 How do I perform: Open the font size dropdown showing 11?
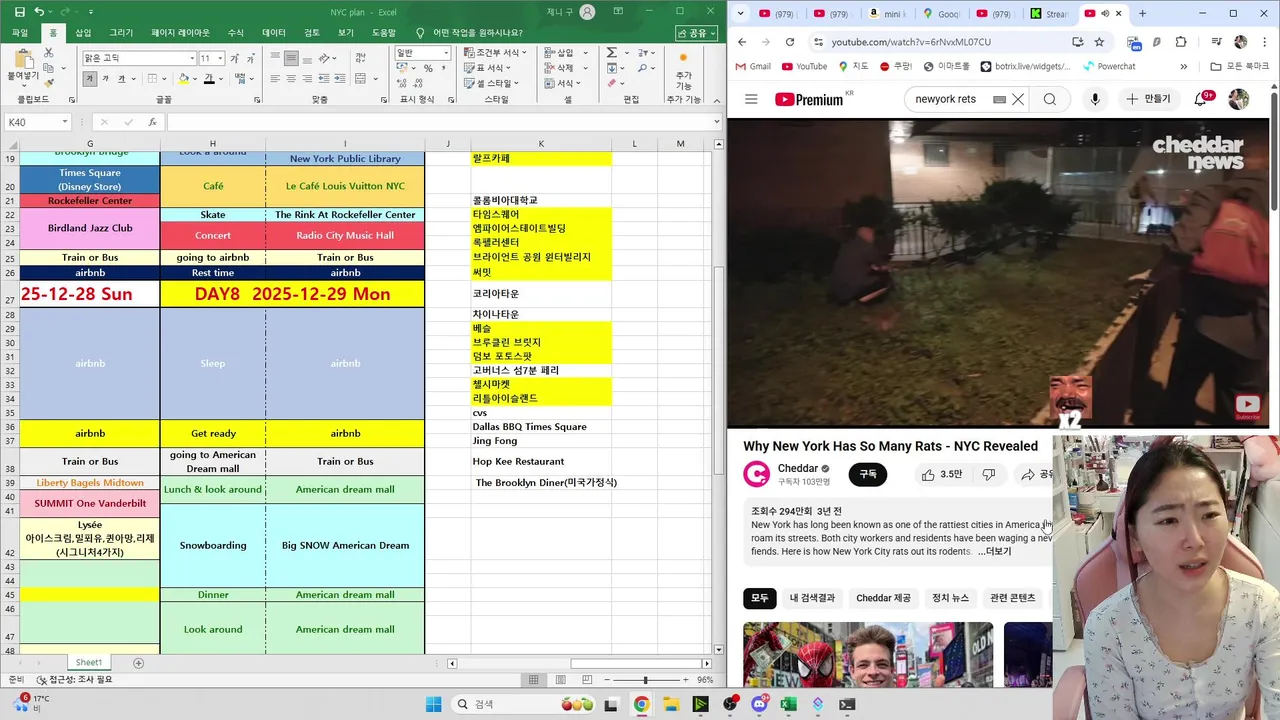coord(220,58)
